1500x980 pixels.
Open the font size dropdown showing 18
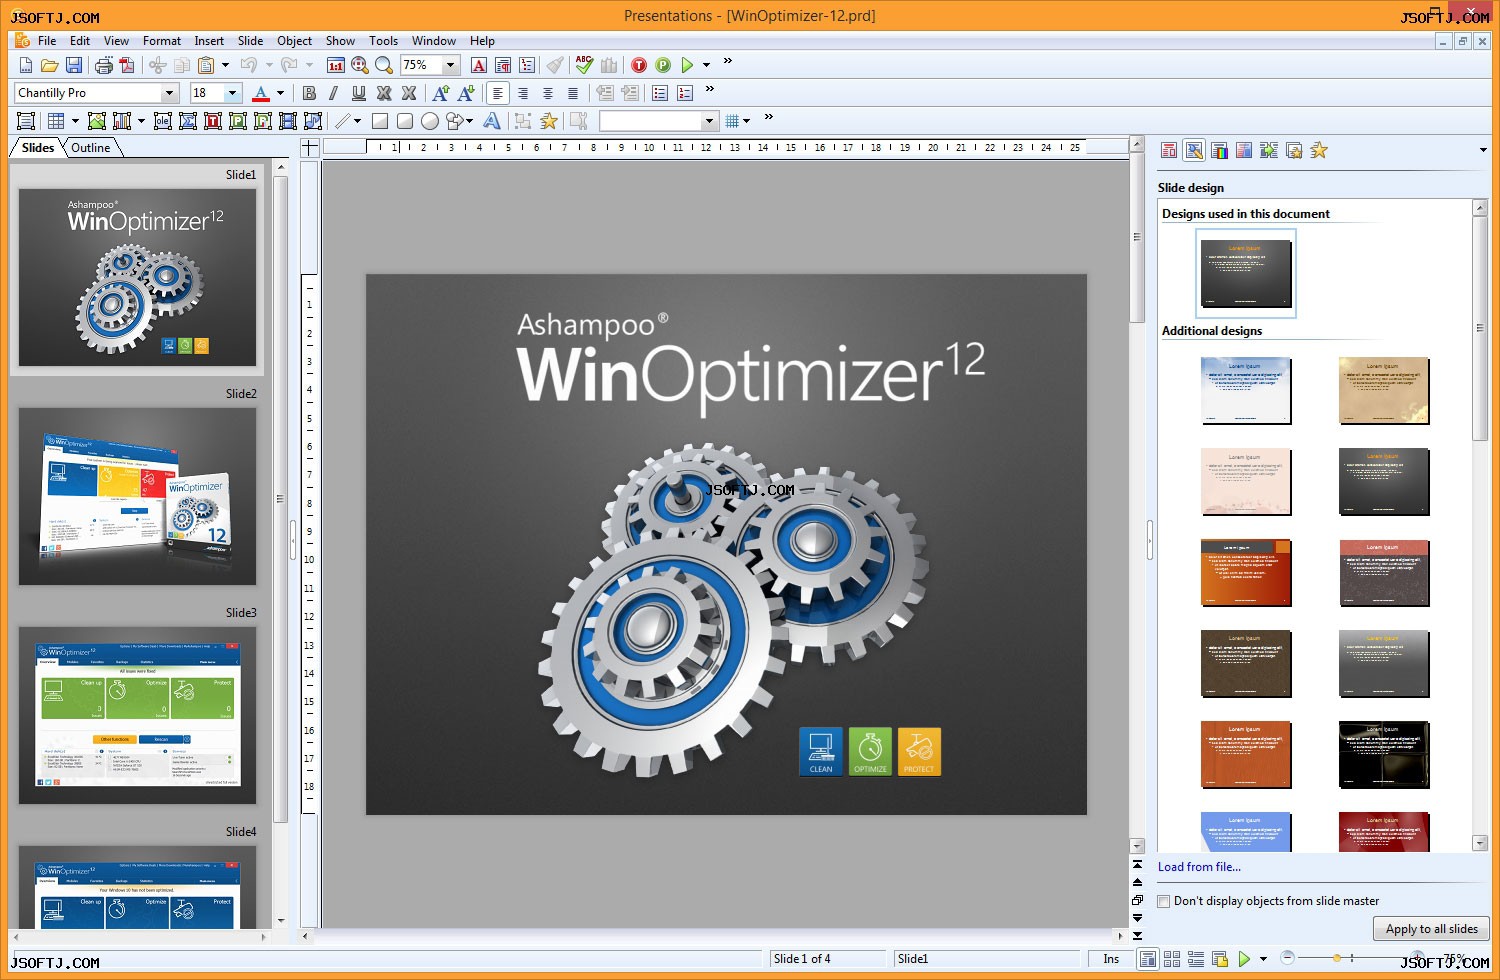click(233, 93)
